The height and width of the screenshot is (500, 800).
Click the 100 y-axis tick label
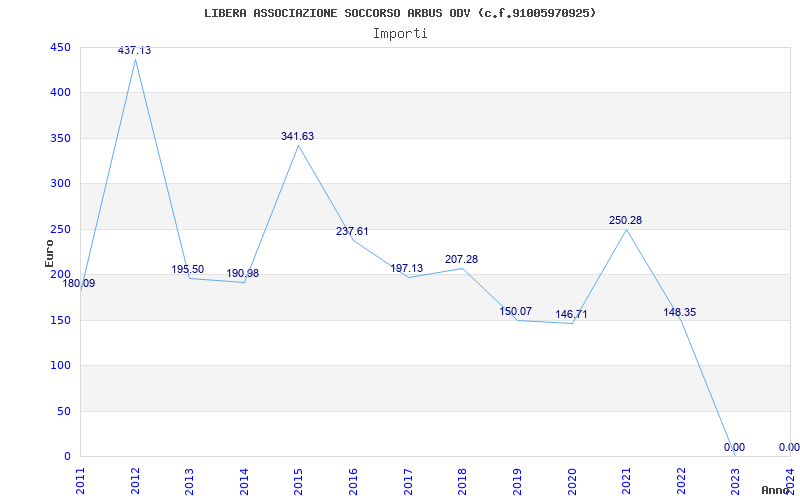click(60, 366)
